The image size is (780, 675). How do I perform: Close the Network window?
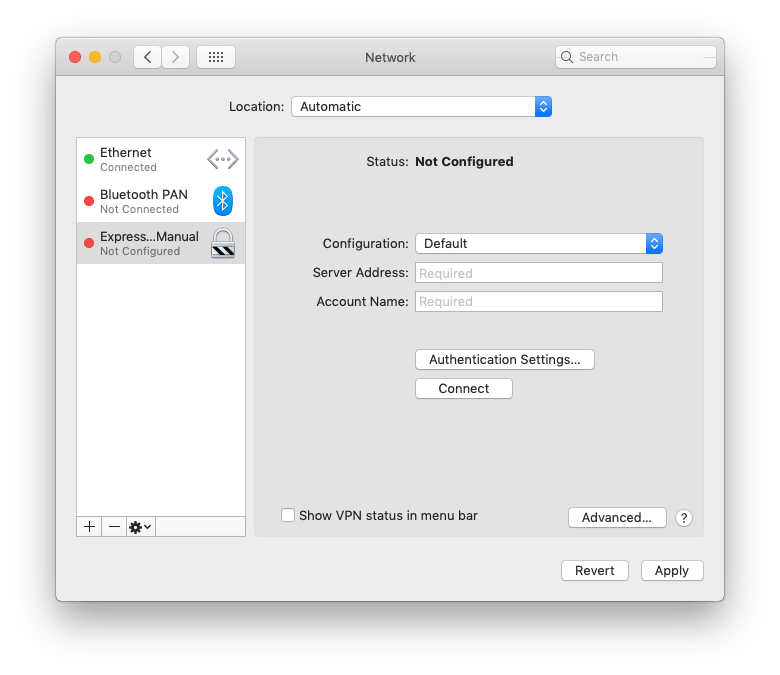coord(75,57)
